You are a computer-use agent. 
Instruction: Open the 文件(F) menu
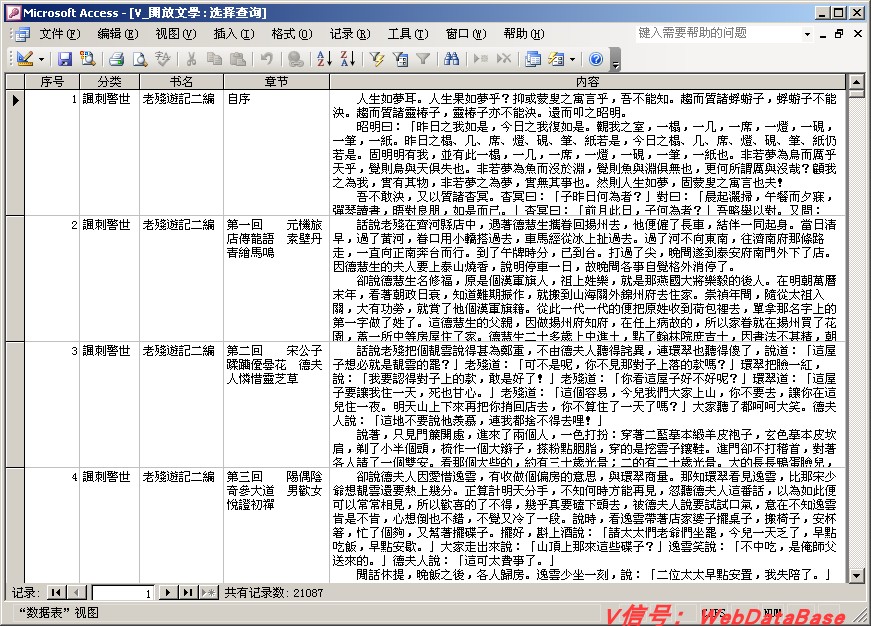59,34
